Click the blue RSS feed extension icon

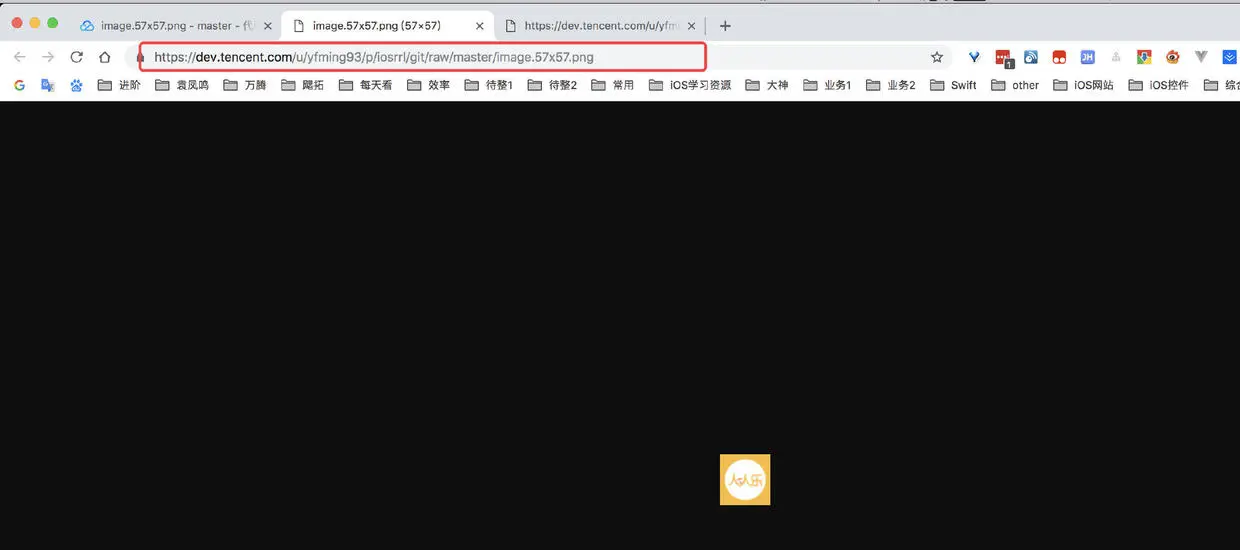pyautogui.click(x=1031, y=57)
